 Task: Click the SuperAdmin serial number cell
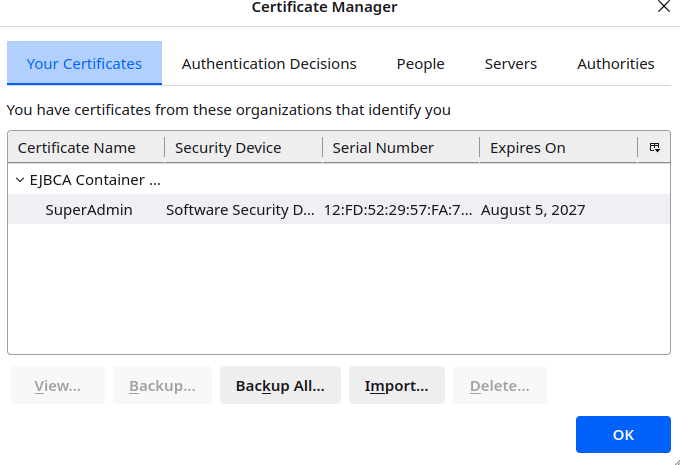(397, 210)
